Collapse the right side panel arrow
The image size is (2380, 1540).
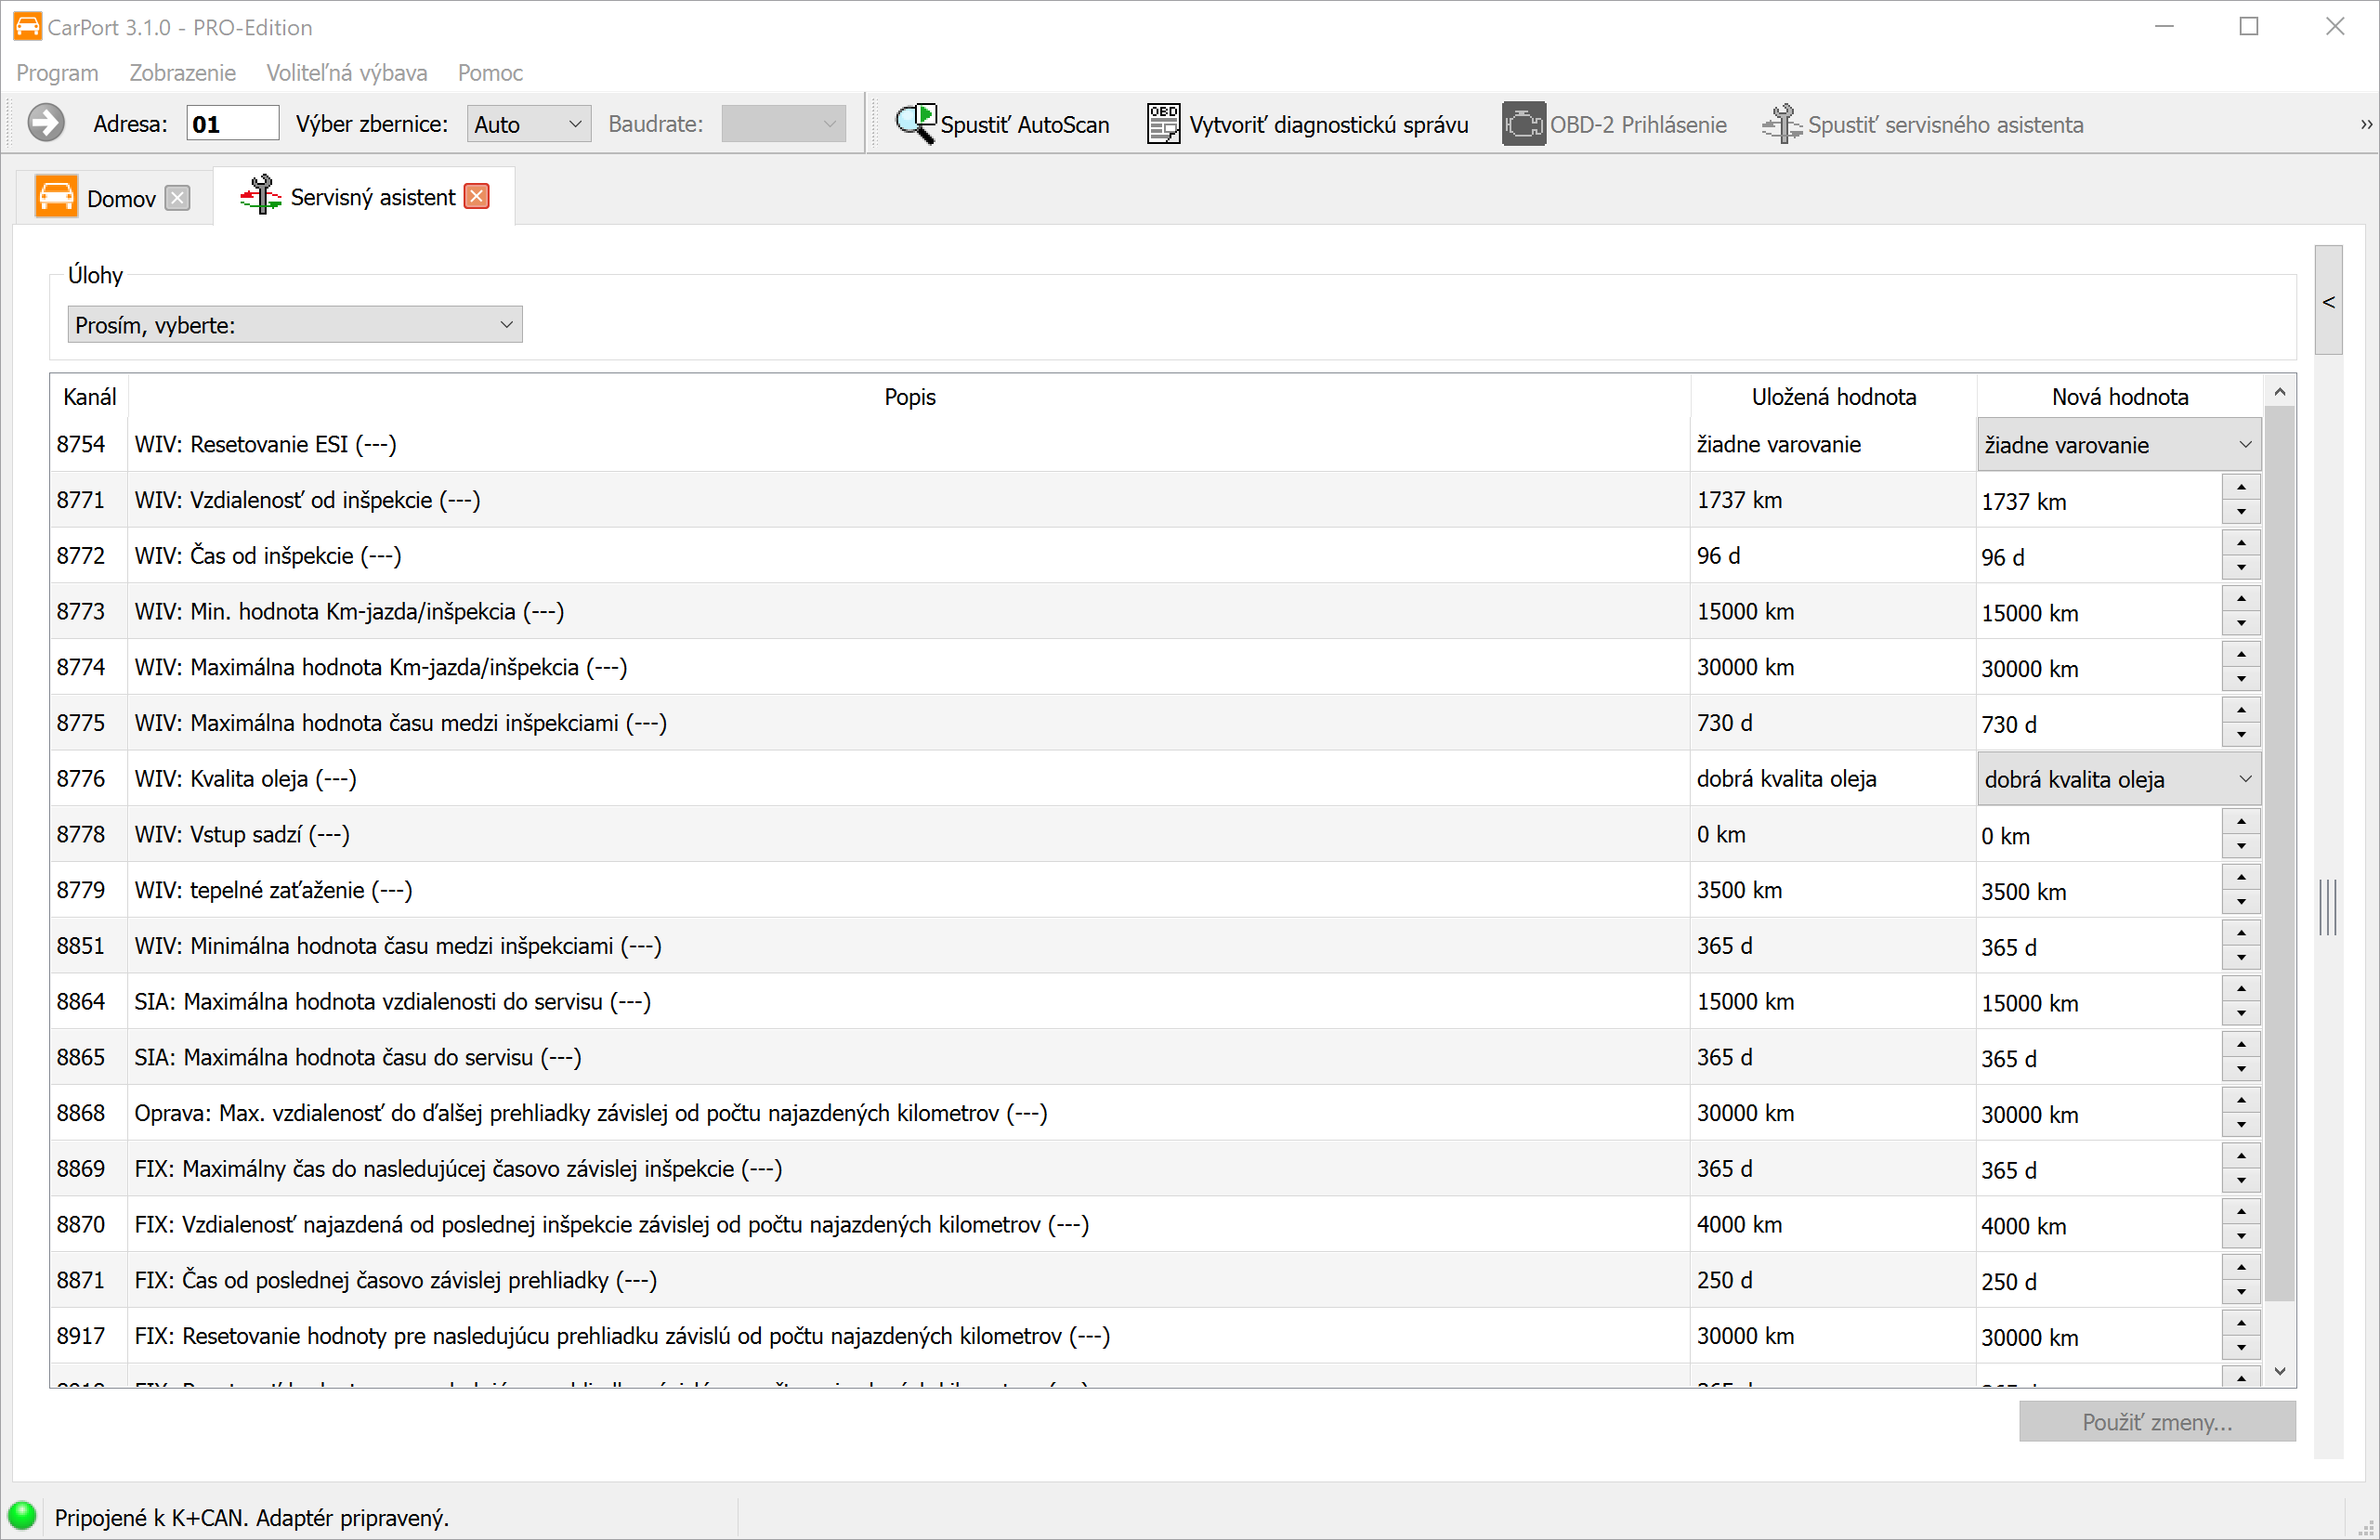coord(2329,301)
